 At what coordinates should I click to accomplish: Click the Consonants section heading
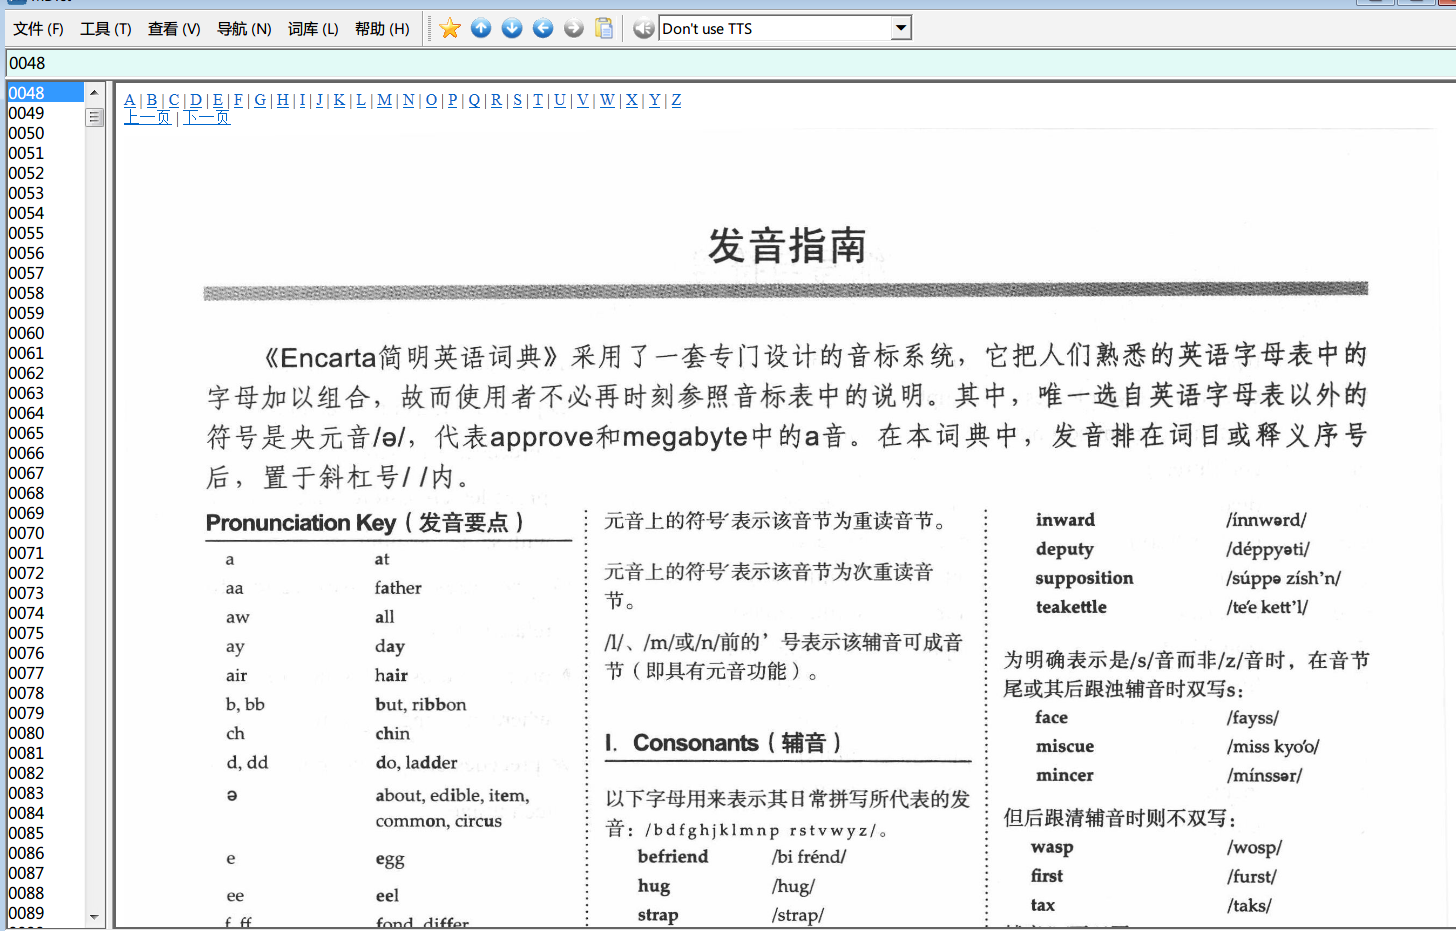723,742
